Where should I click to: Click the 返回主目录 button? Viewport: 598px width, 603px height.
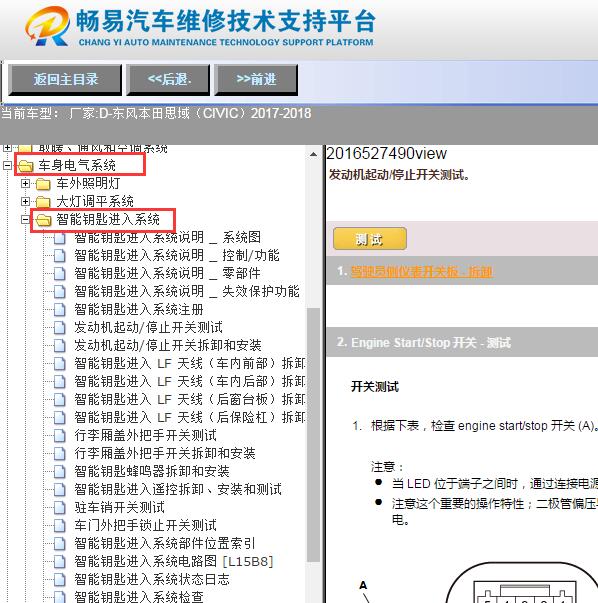65,80
